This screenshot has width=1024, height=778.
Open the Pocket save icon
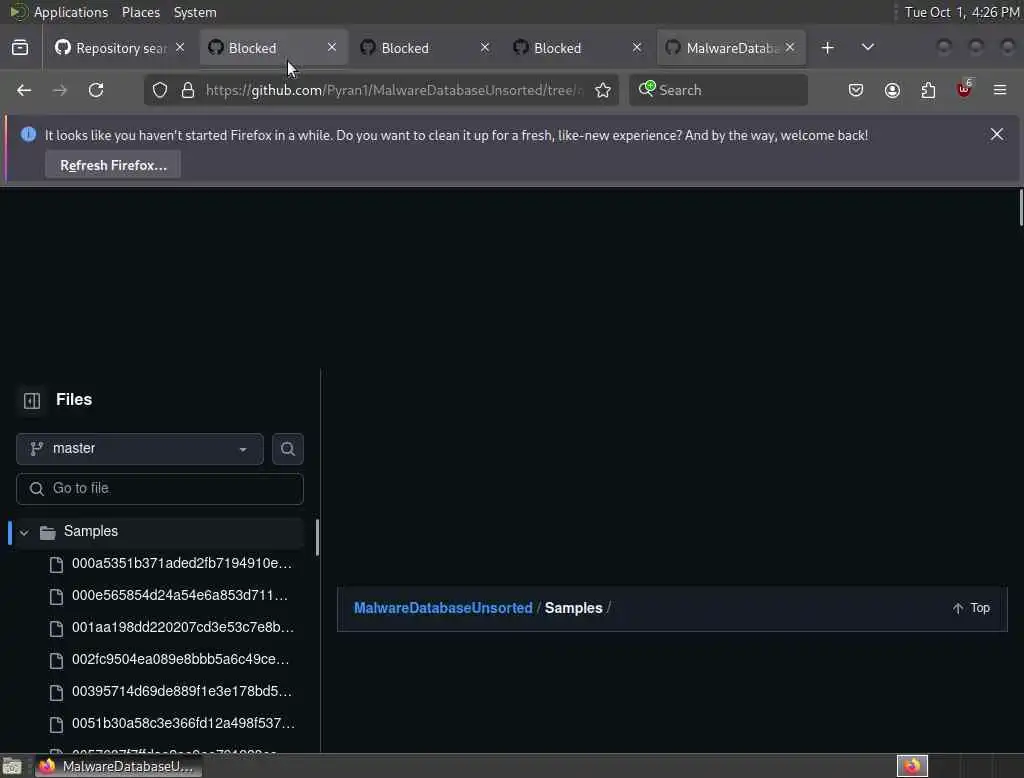[856, 90]
